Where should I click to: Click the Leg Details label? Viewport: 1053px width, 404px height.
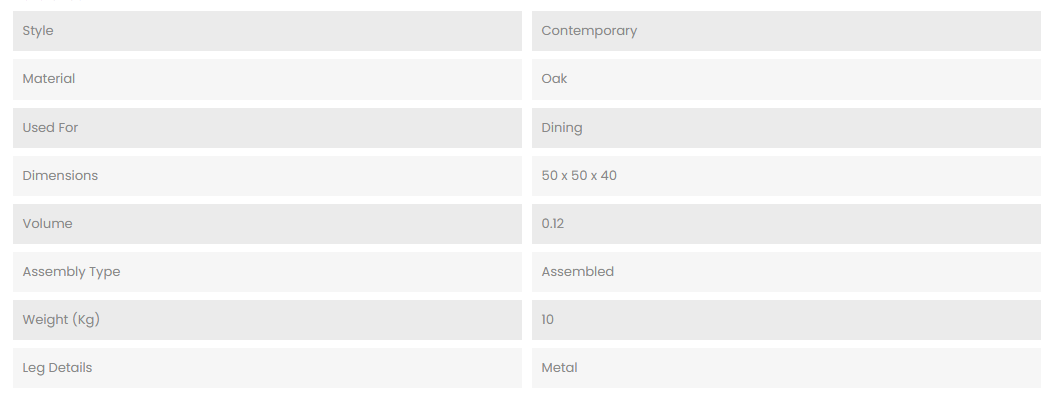(x=57, y=368)
